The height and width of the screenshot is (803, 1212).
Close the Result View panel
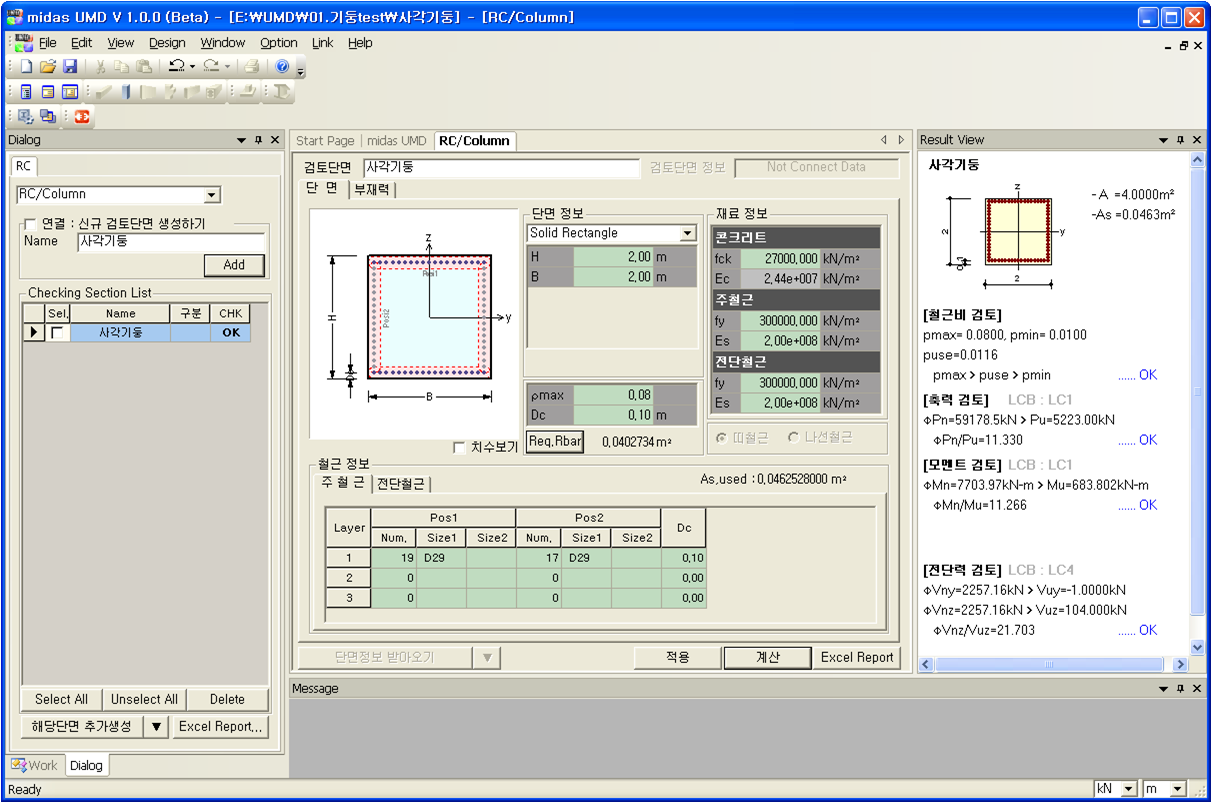[1196, 141]
